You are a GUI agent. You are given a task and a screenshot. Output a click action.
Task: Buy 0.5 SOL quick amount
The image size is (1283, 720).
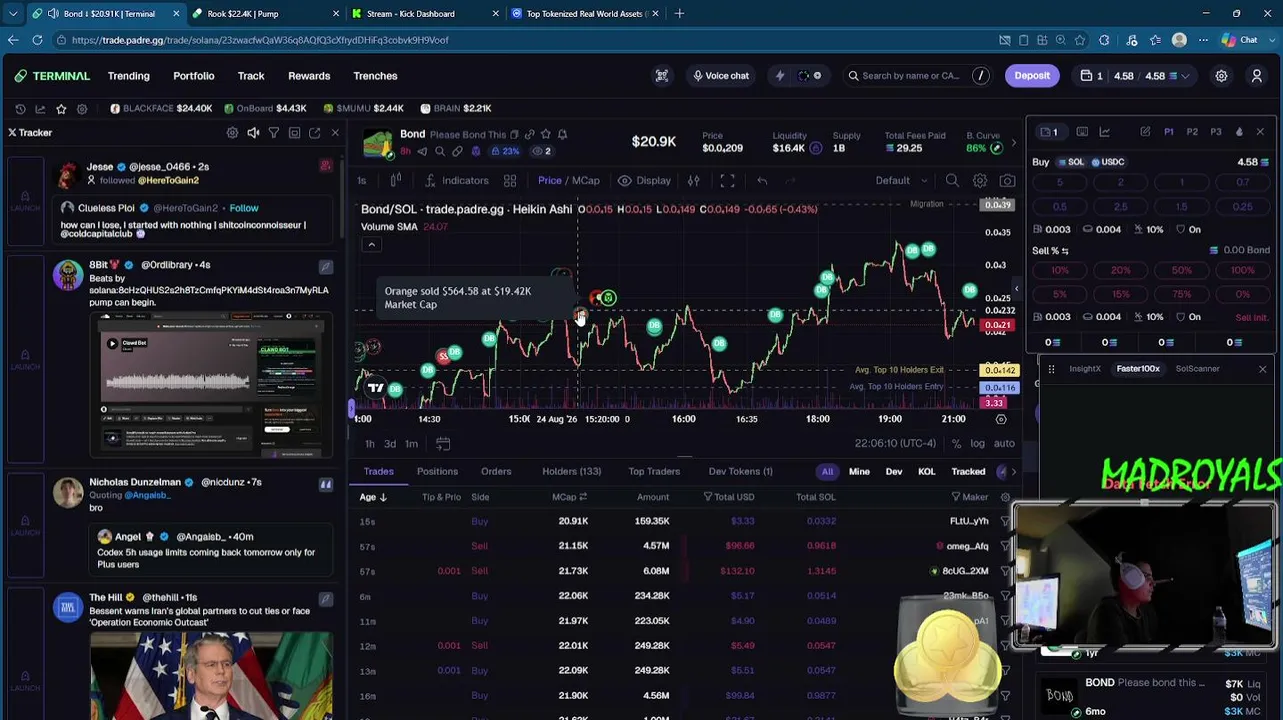[1059, 207]
